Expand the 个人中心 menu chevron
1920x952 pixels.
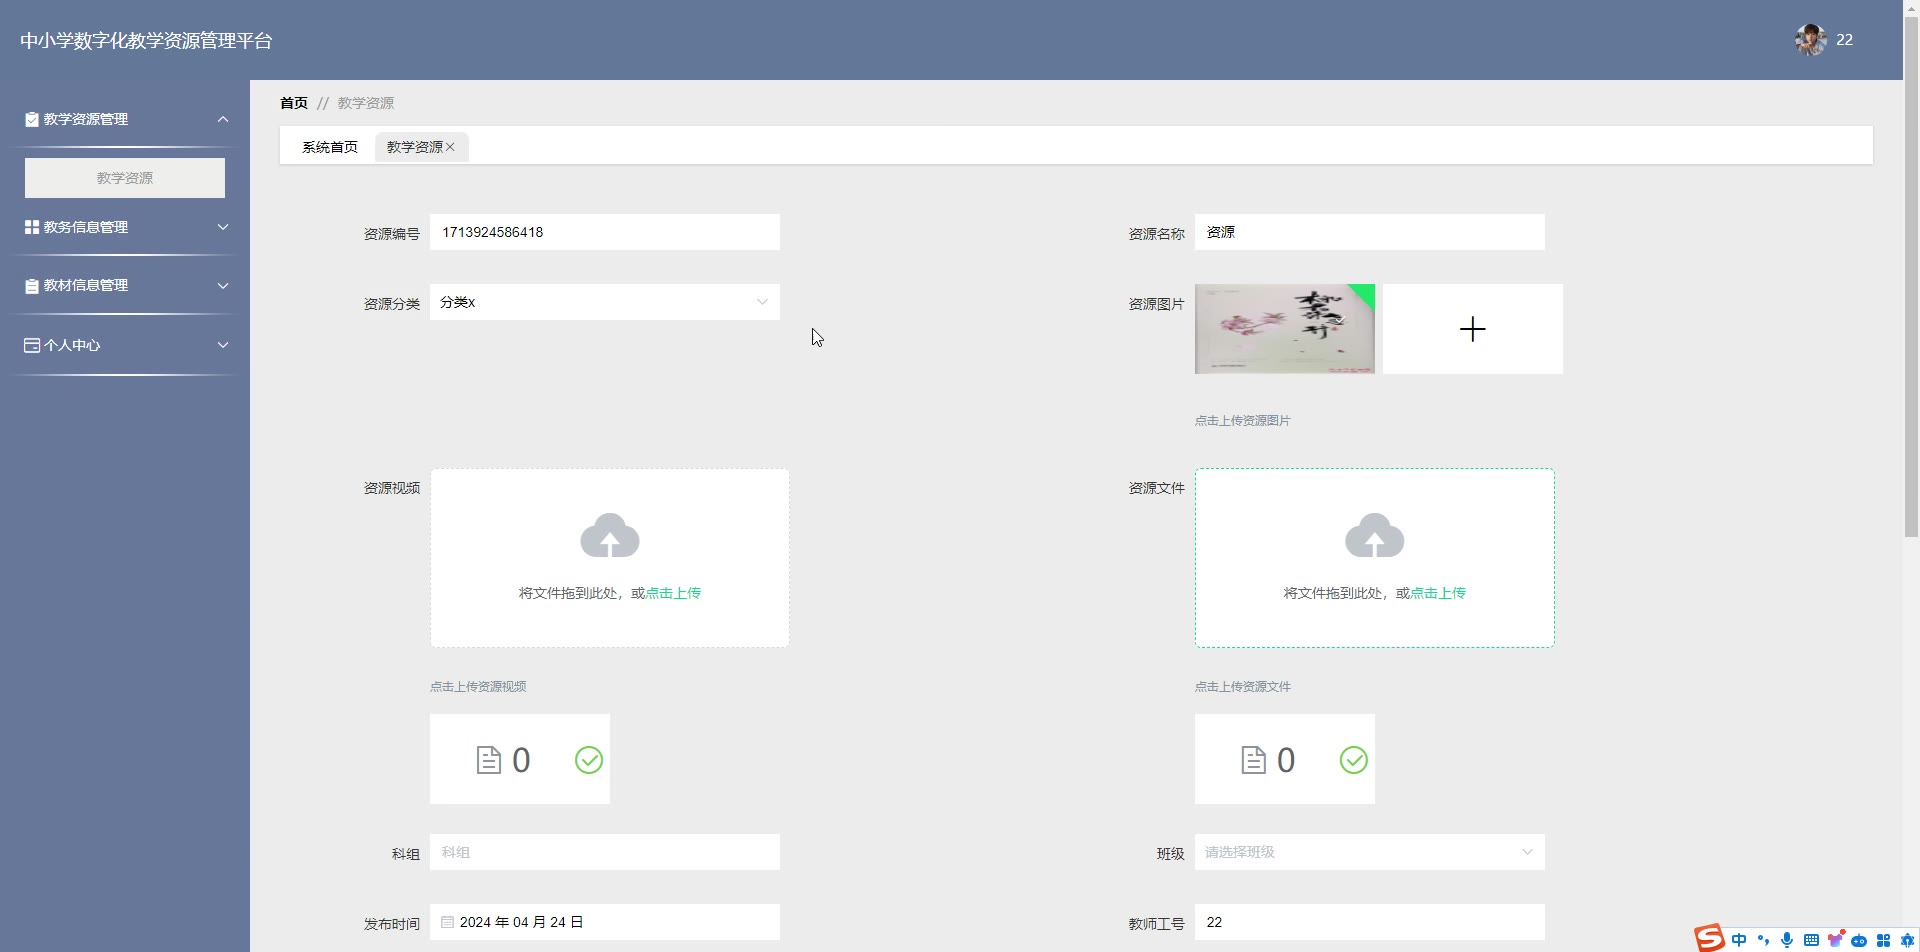[x=223, y=345]
